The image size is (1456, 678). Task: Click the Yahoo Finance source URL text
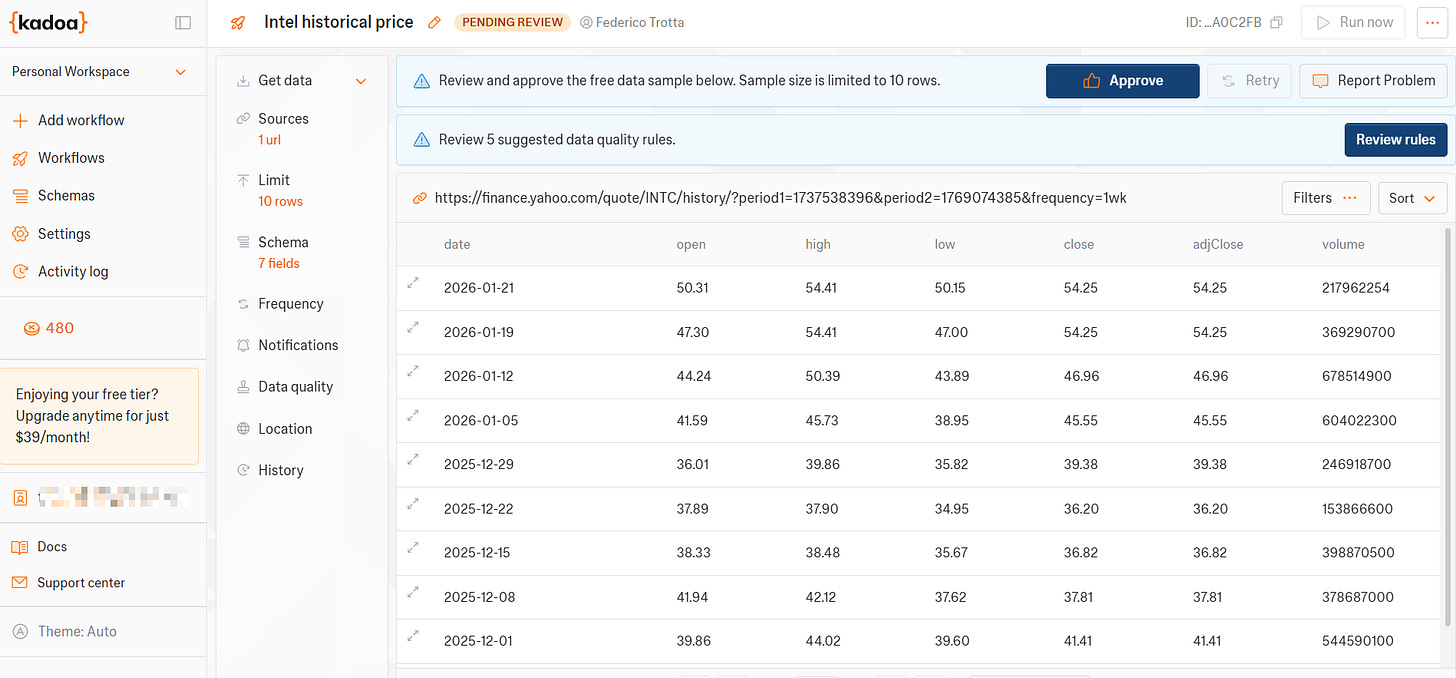[x=781, y=198]
